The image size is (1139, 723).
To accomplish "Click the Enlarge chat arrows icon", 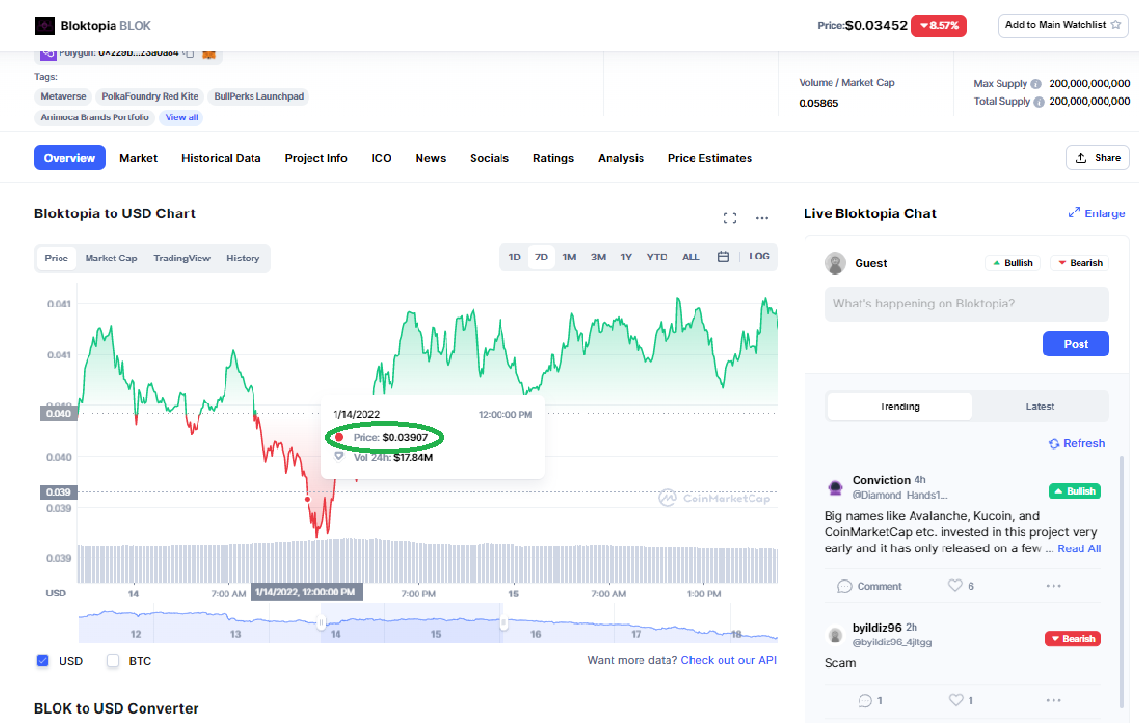I will coord(1074,213).
